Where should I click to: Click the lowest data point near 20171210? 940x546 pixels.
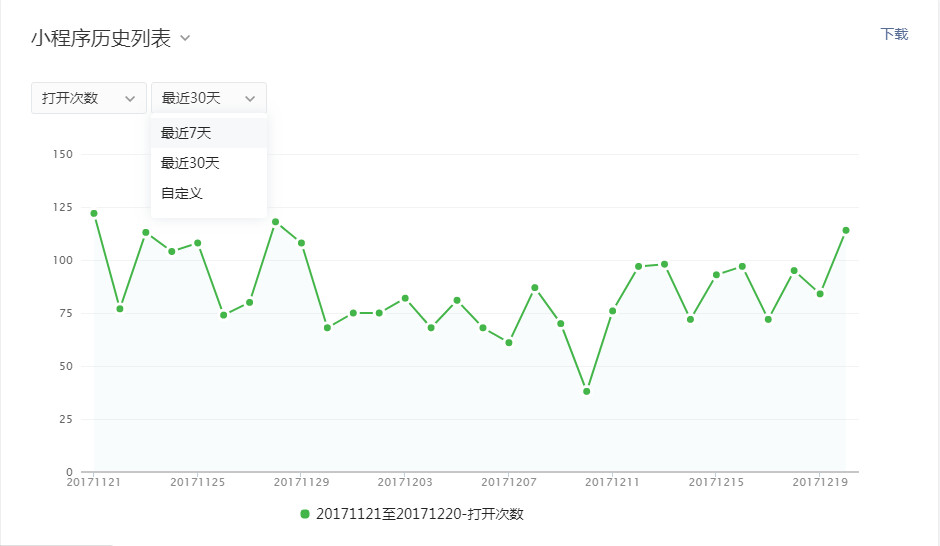tap(586, 391)
